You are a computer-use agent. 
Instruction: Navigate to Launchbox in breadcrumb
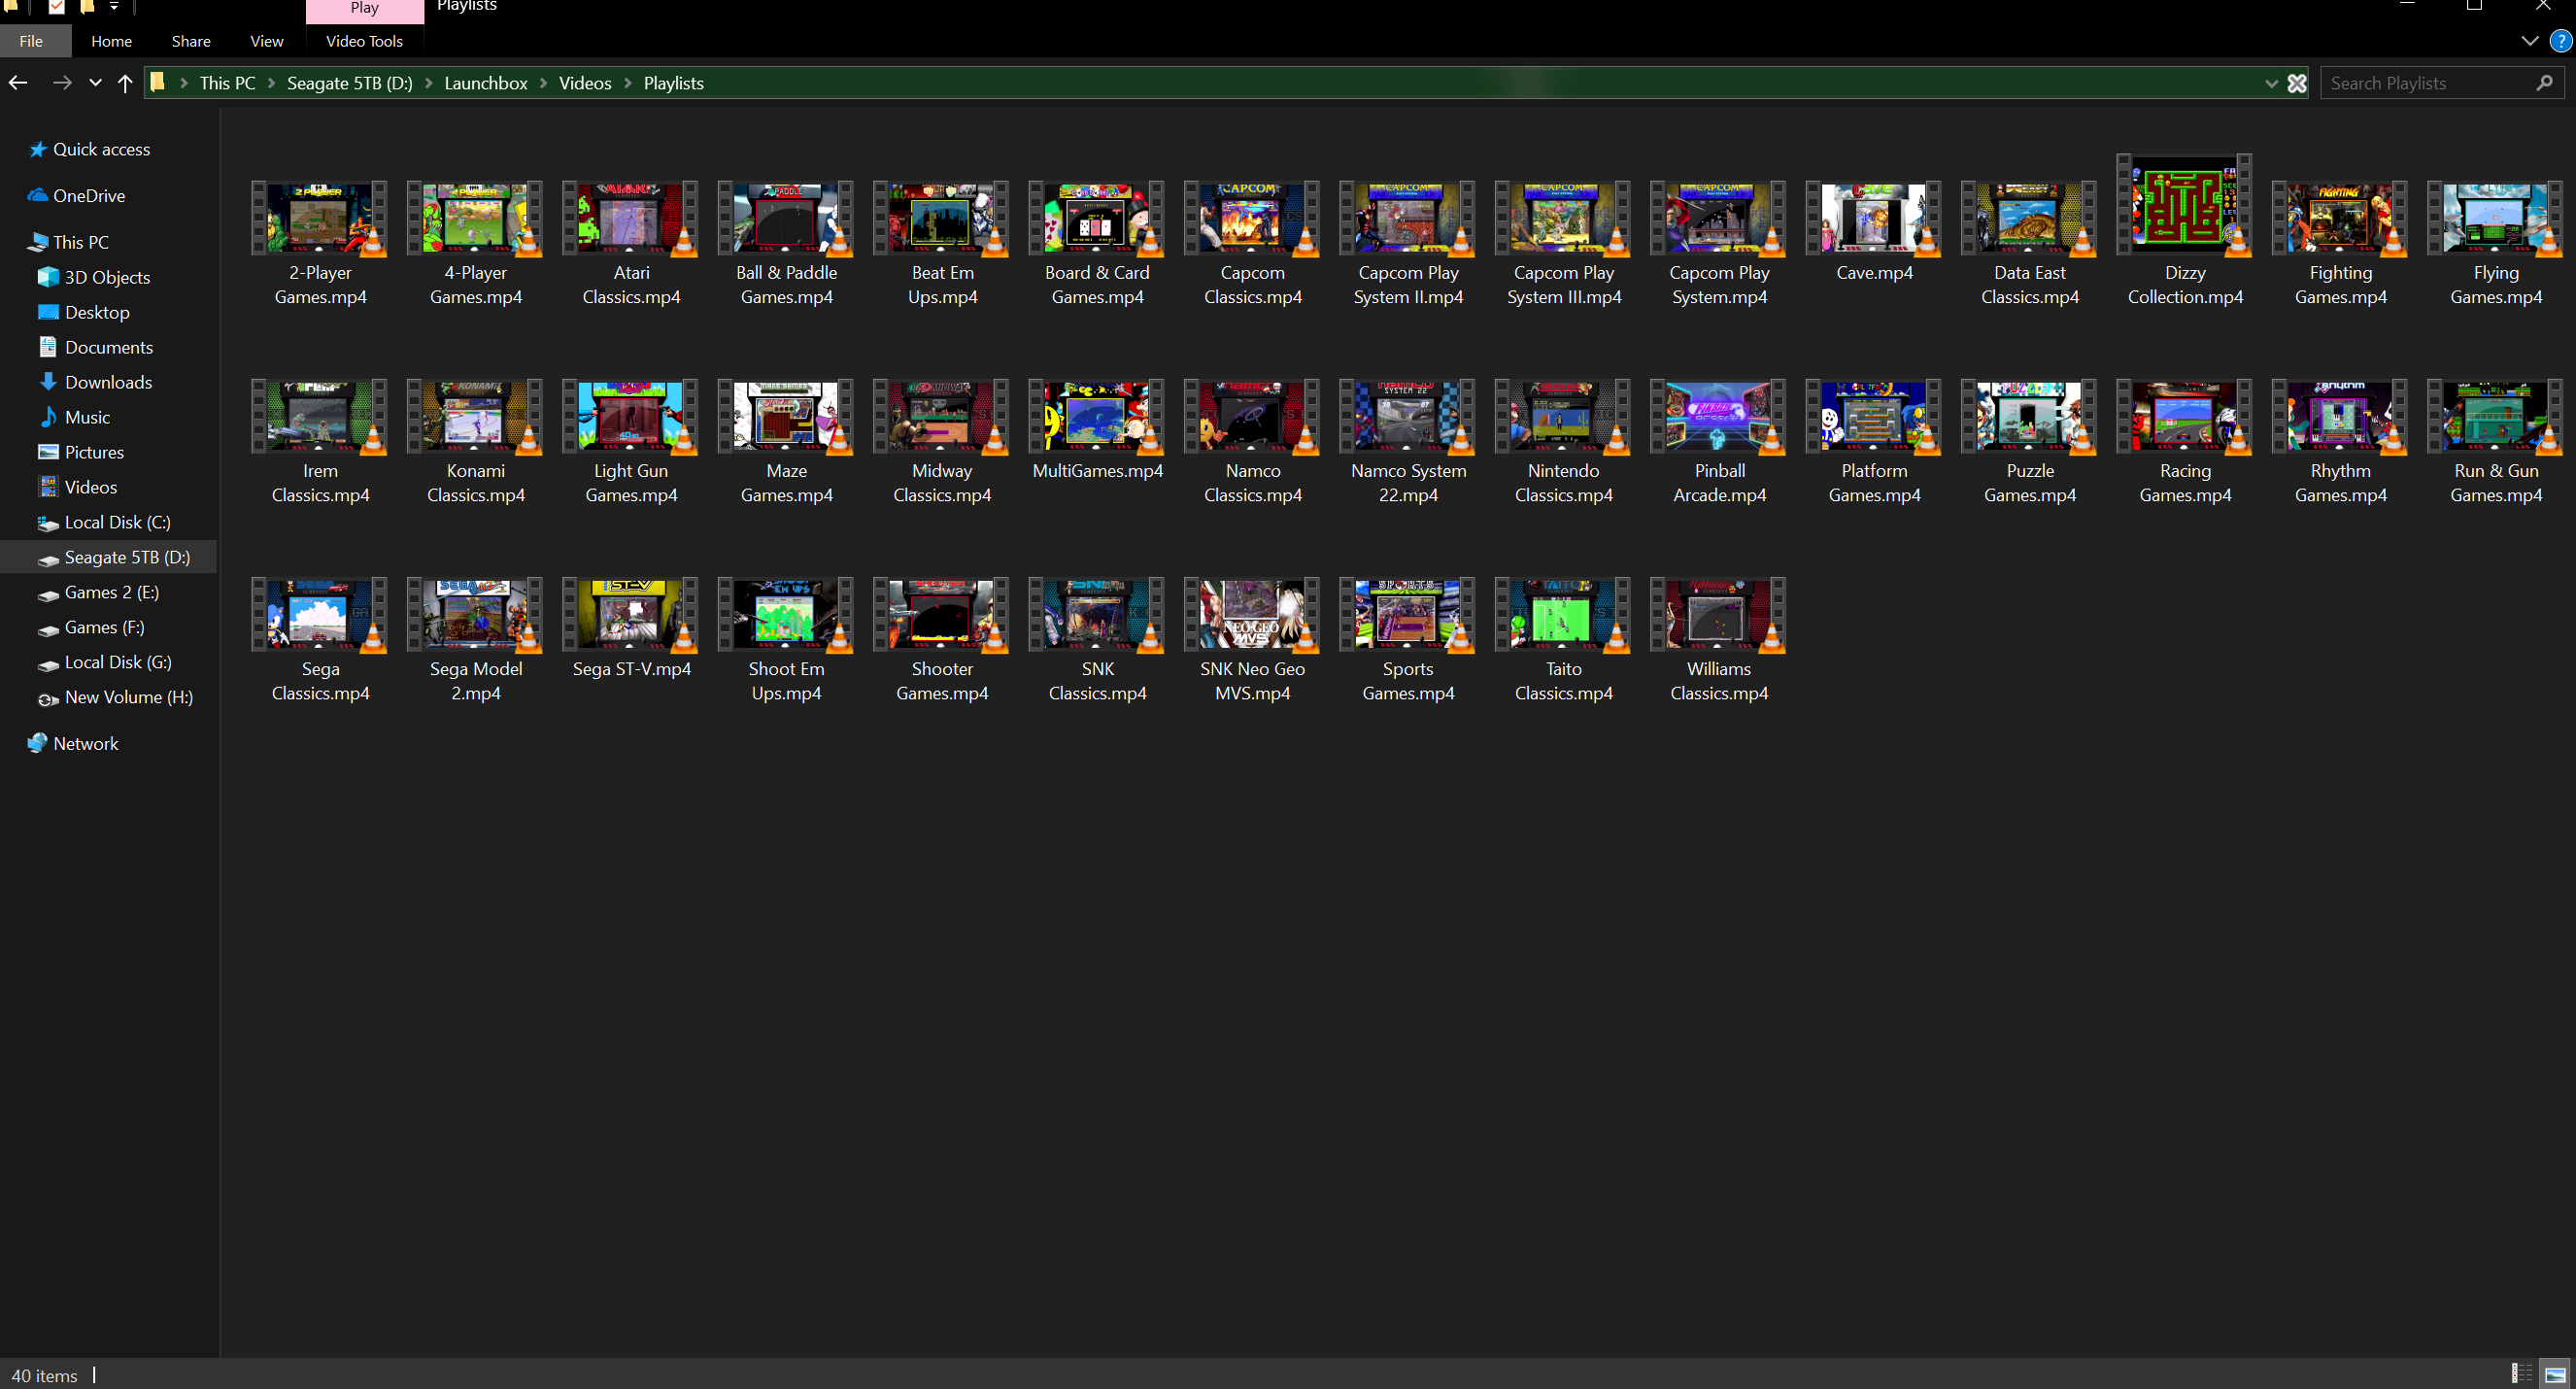tap(485, 83)
